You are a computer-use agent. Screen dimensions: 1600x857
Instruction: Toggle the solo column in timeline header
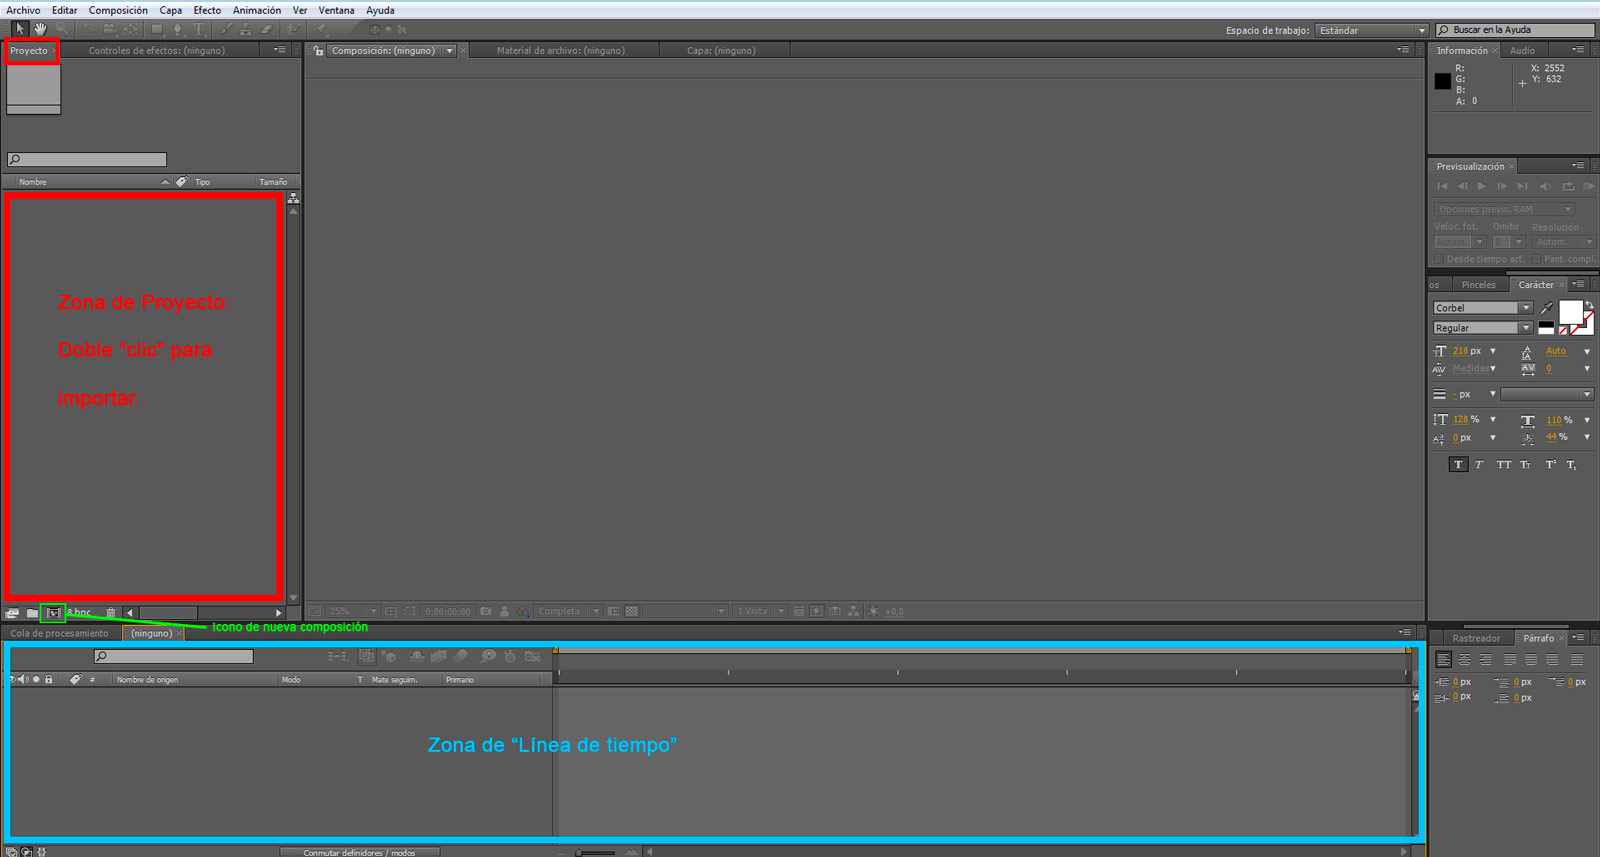point(36,679)
